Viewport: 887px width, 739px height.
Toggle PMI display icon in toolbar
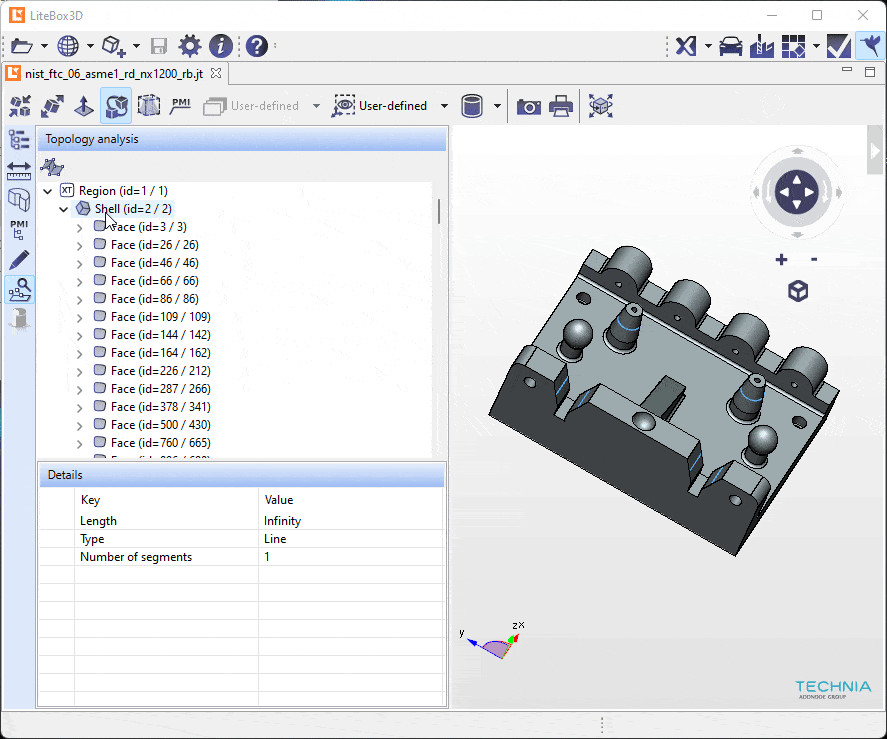(x=180, y=106)
